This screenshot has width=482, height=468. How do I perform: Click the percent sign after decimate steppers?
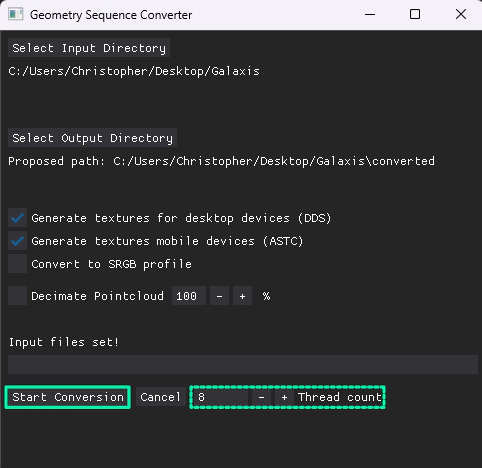coord(266,296)
